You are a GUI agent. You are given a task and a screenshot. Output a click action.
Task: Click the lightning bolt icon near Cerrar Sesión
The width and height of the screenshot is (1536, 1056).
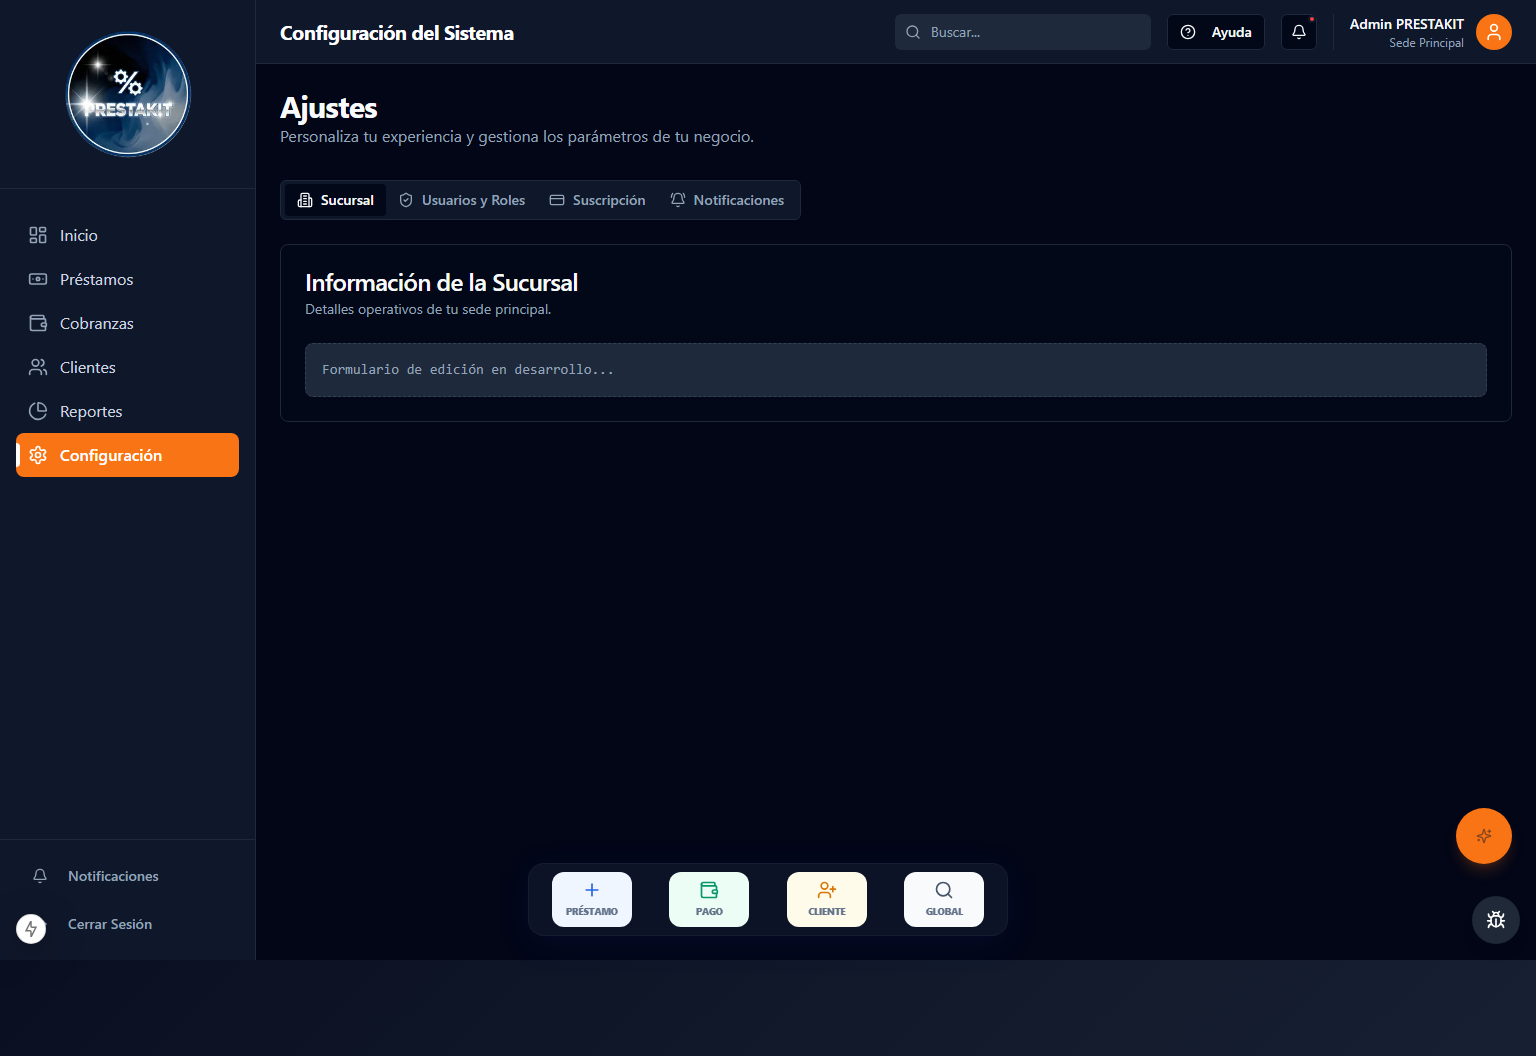pyautogui.click(x=31, y=929)
